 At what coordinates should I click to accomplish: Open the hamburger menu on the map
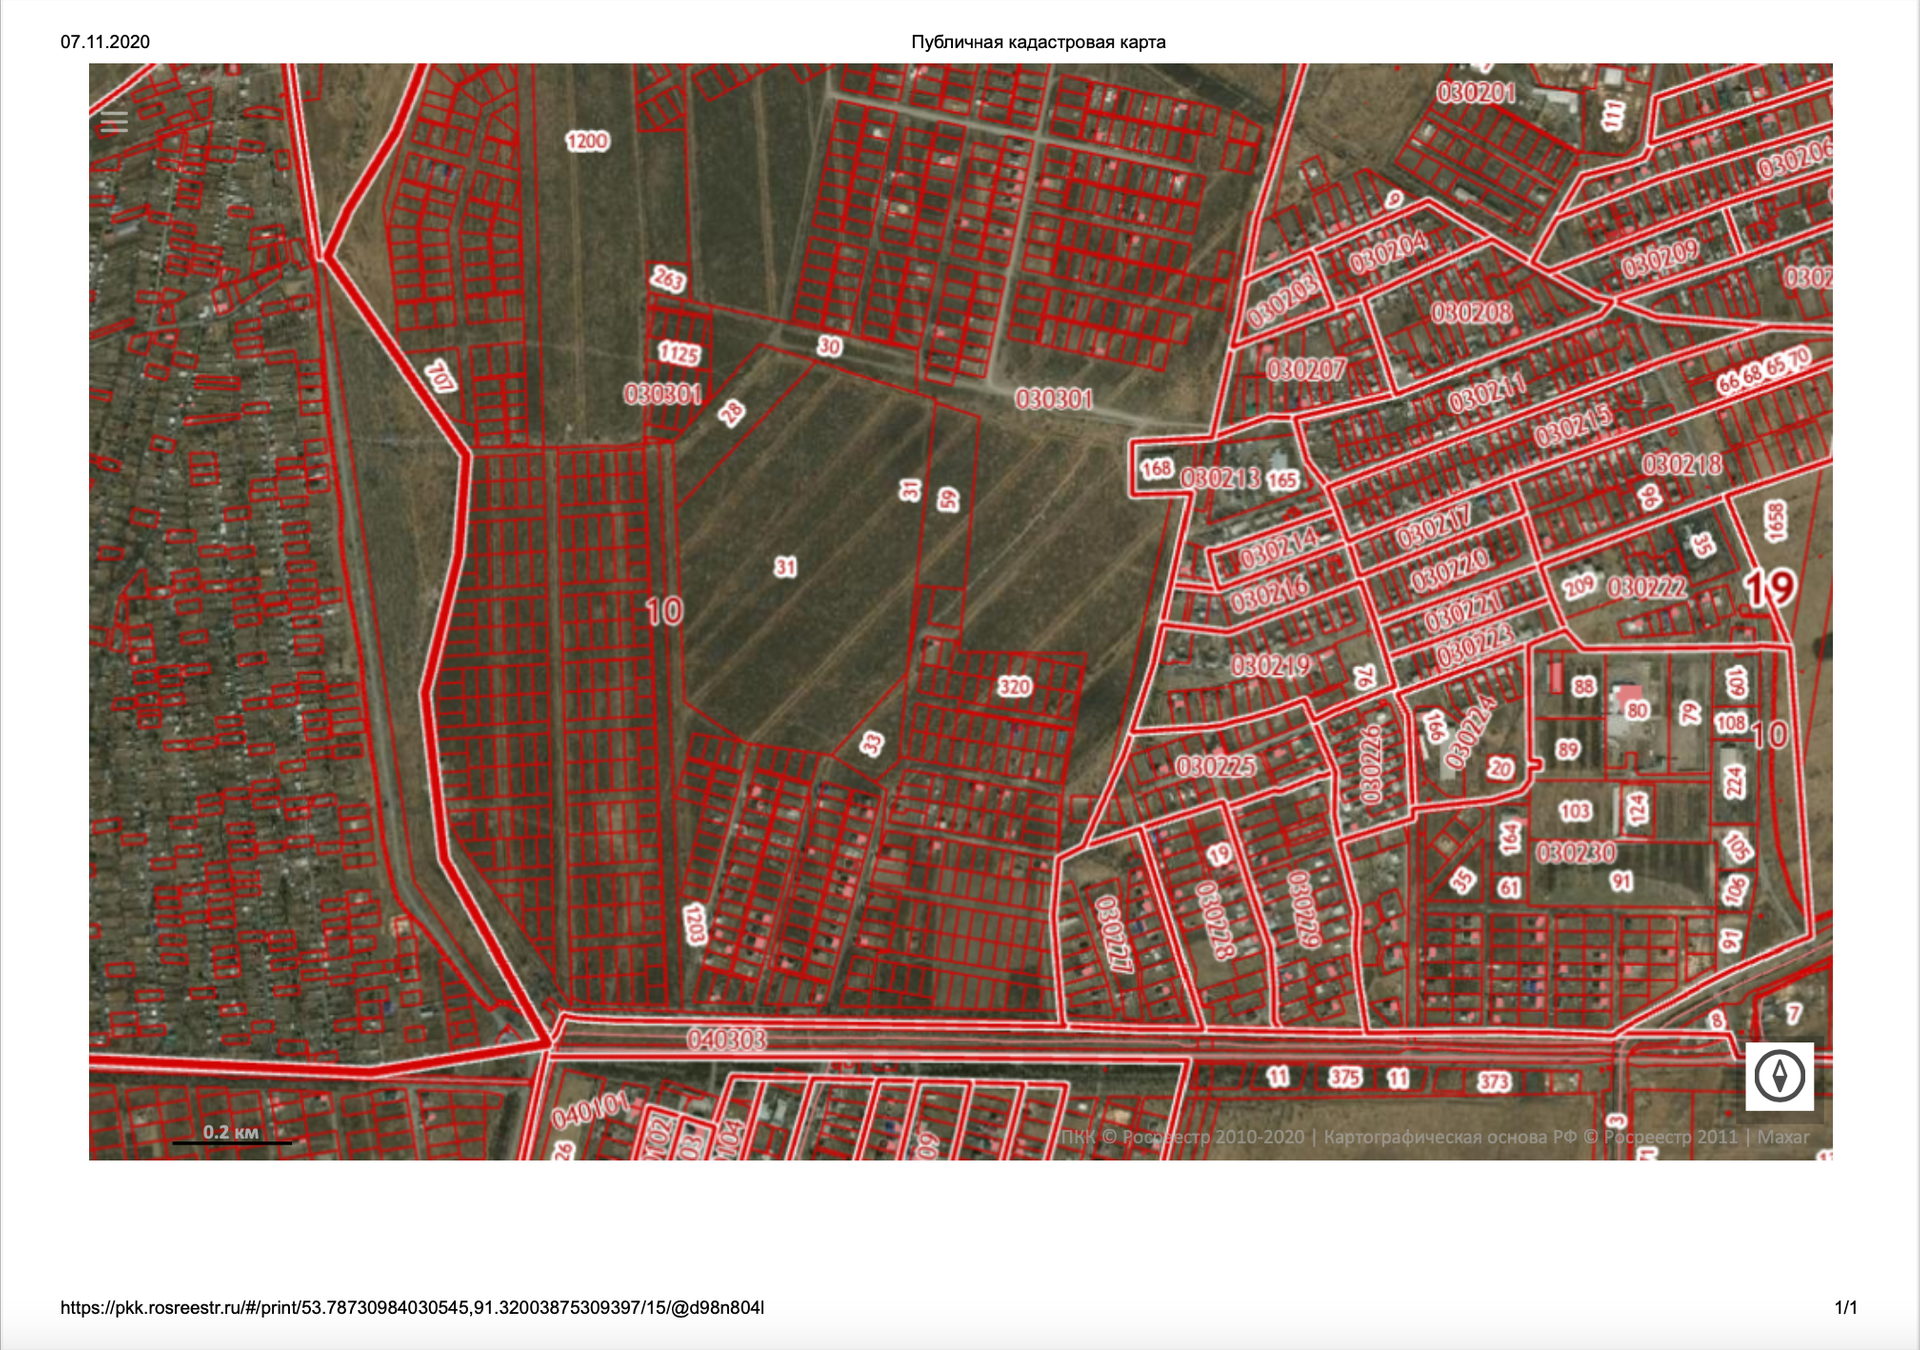[114, 123]
